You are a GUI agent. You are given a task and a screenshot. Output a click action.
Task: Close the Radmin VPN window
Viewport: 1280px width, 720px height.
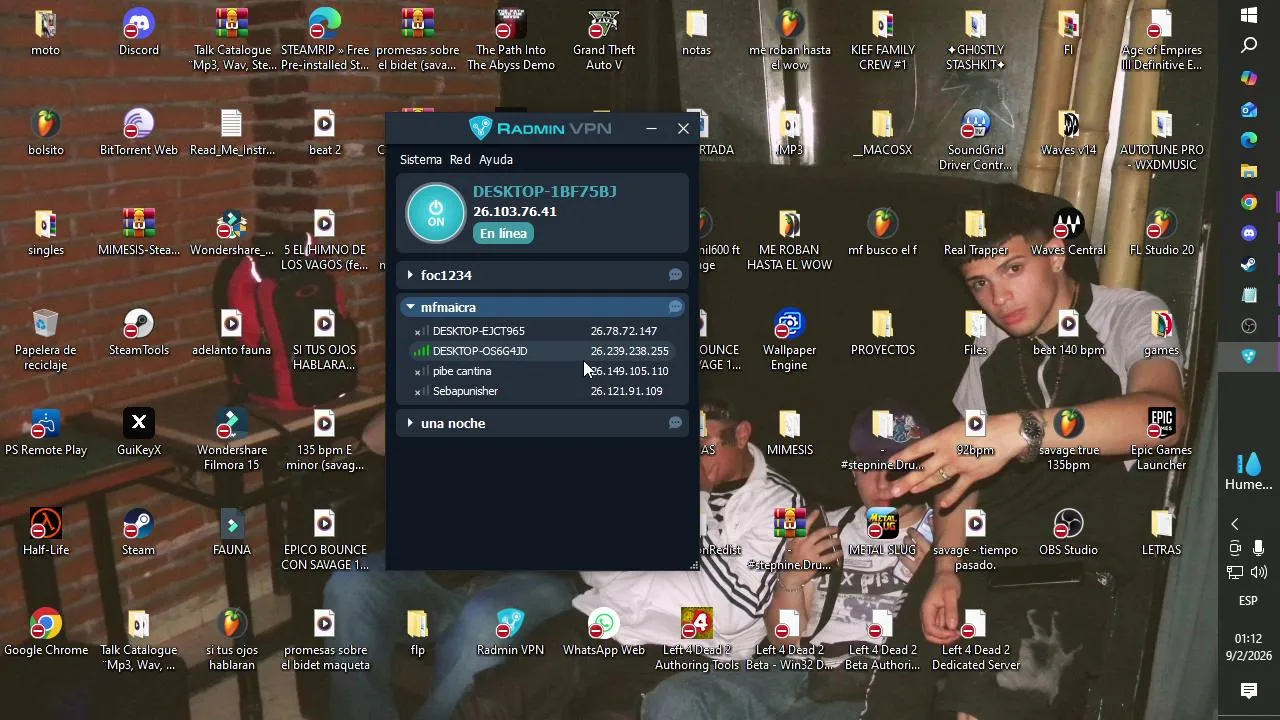point(683,128)
